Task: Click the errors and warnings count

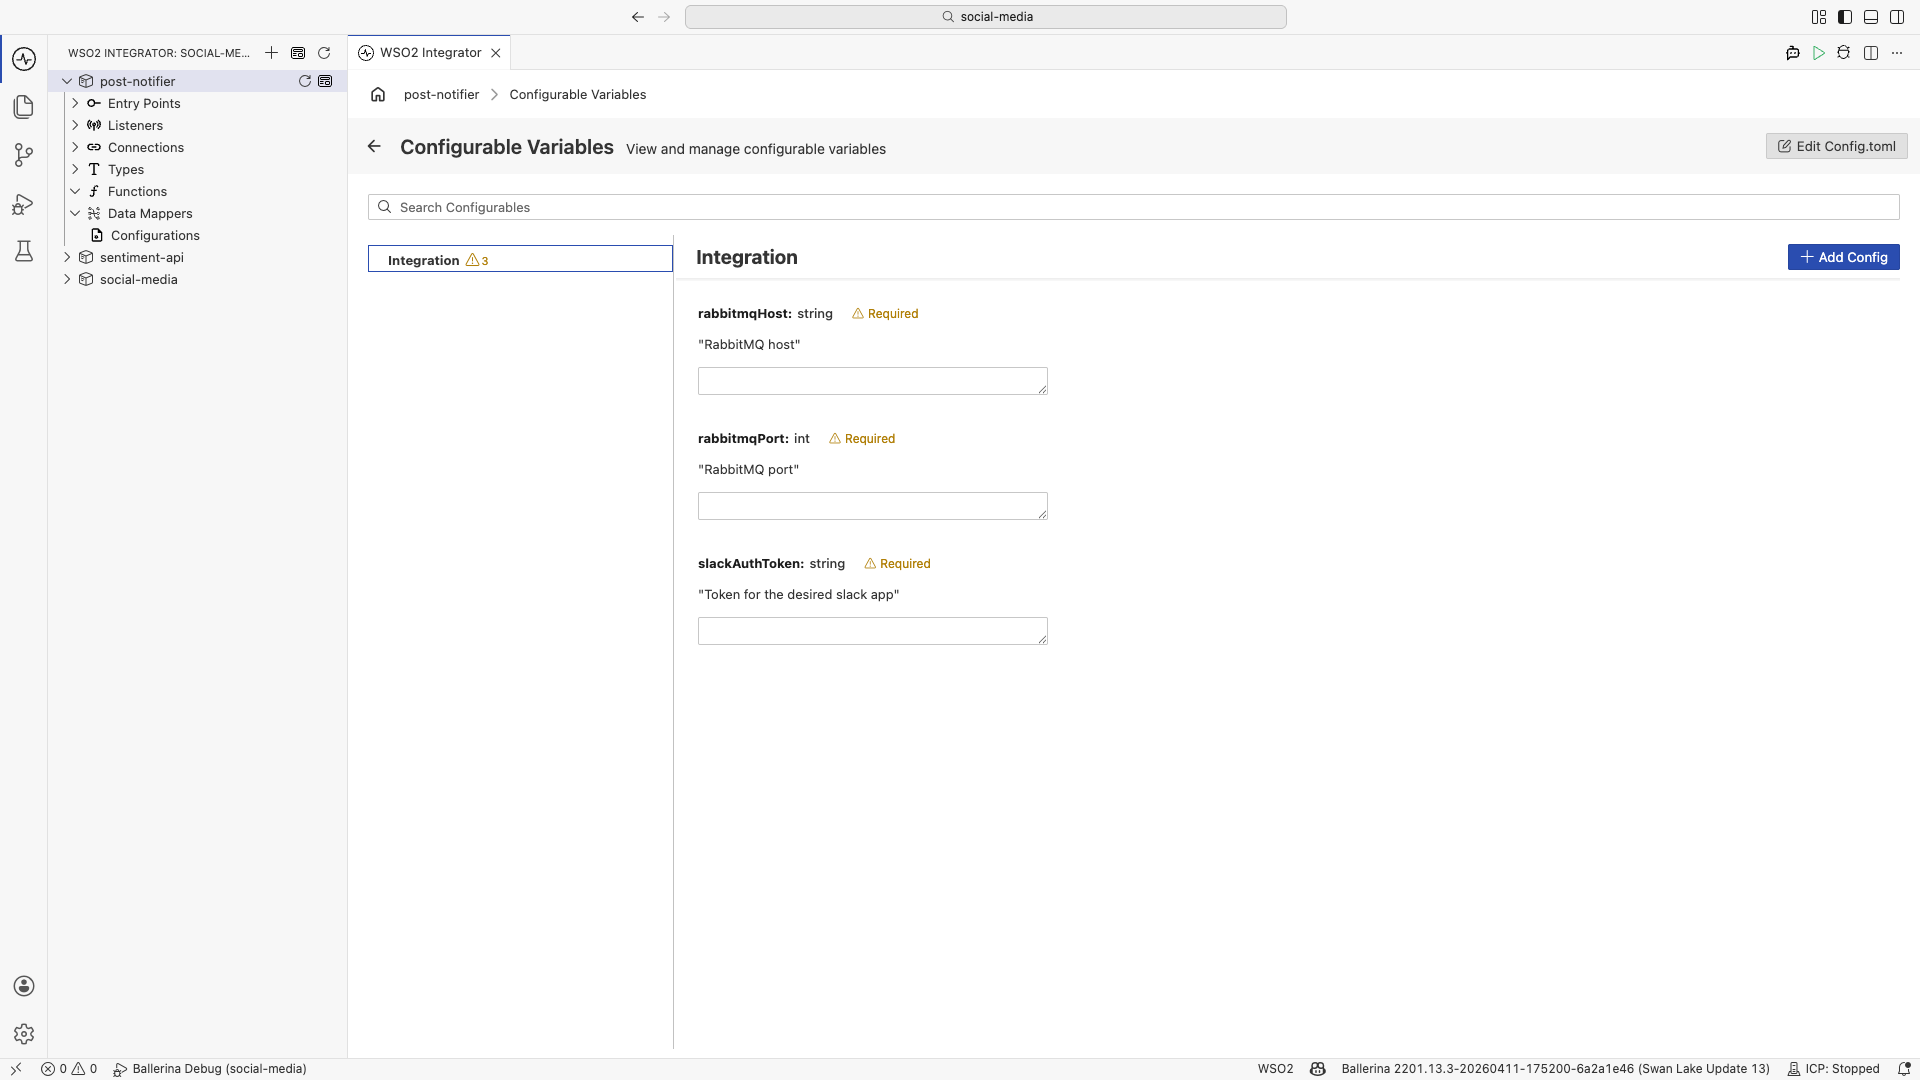Action: point(69,1069)
